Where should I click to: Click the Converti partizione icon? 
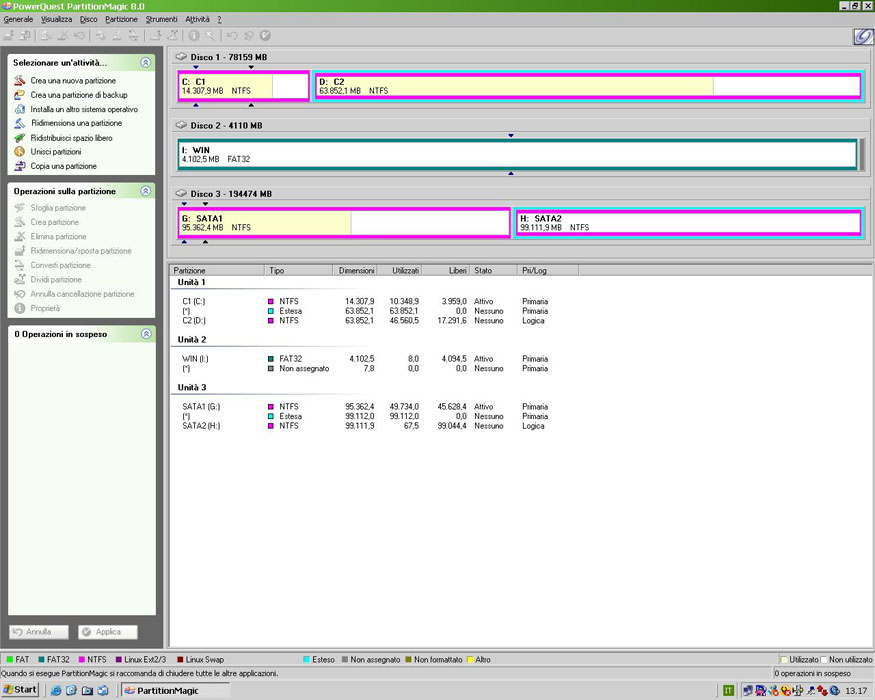[x=20, y=265]
